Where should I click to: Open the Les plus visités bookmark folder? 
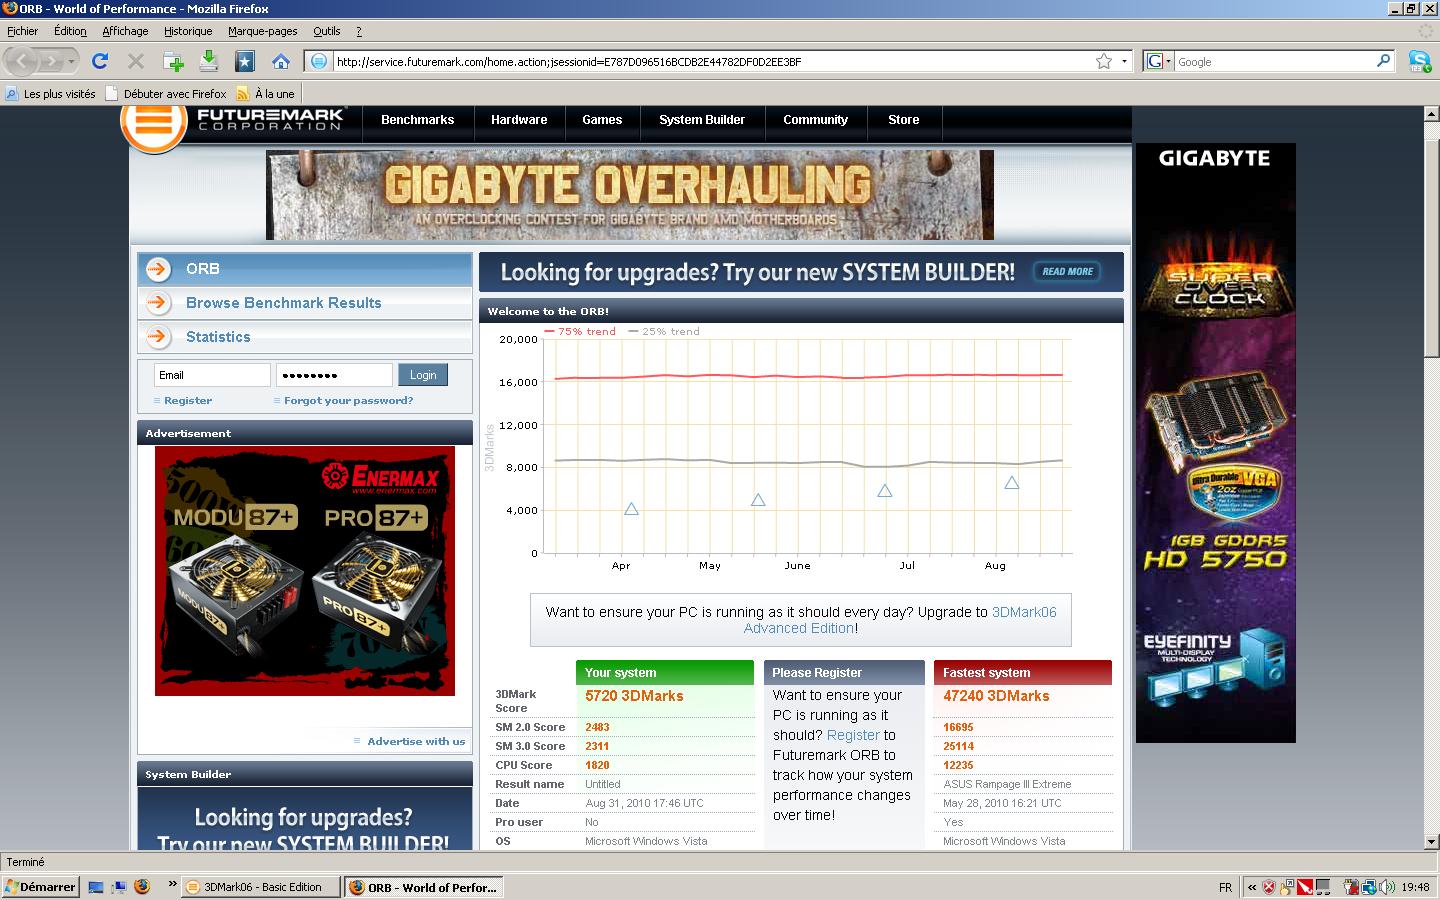click(51, 94)
